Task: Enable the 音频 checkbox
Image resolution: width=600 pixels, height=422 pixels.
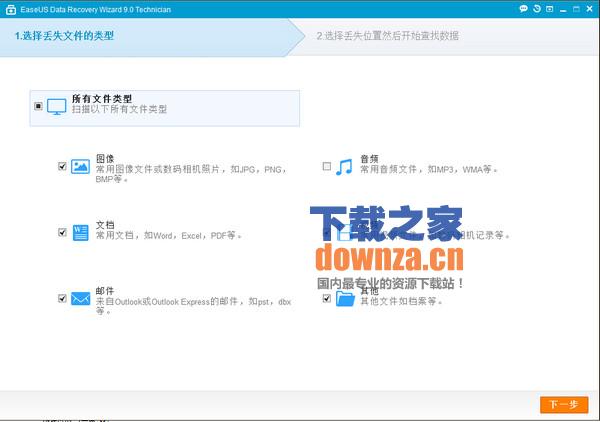Action: [327, 166]
